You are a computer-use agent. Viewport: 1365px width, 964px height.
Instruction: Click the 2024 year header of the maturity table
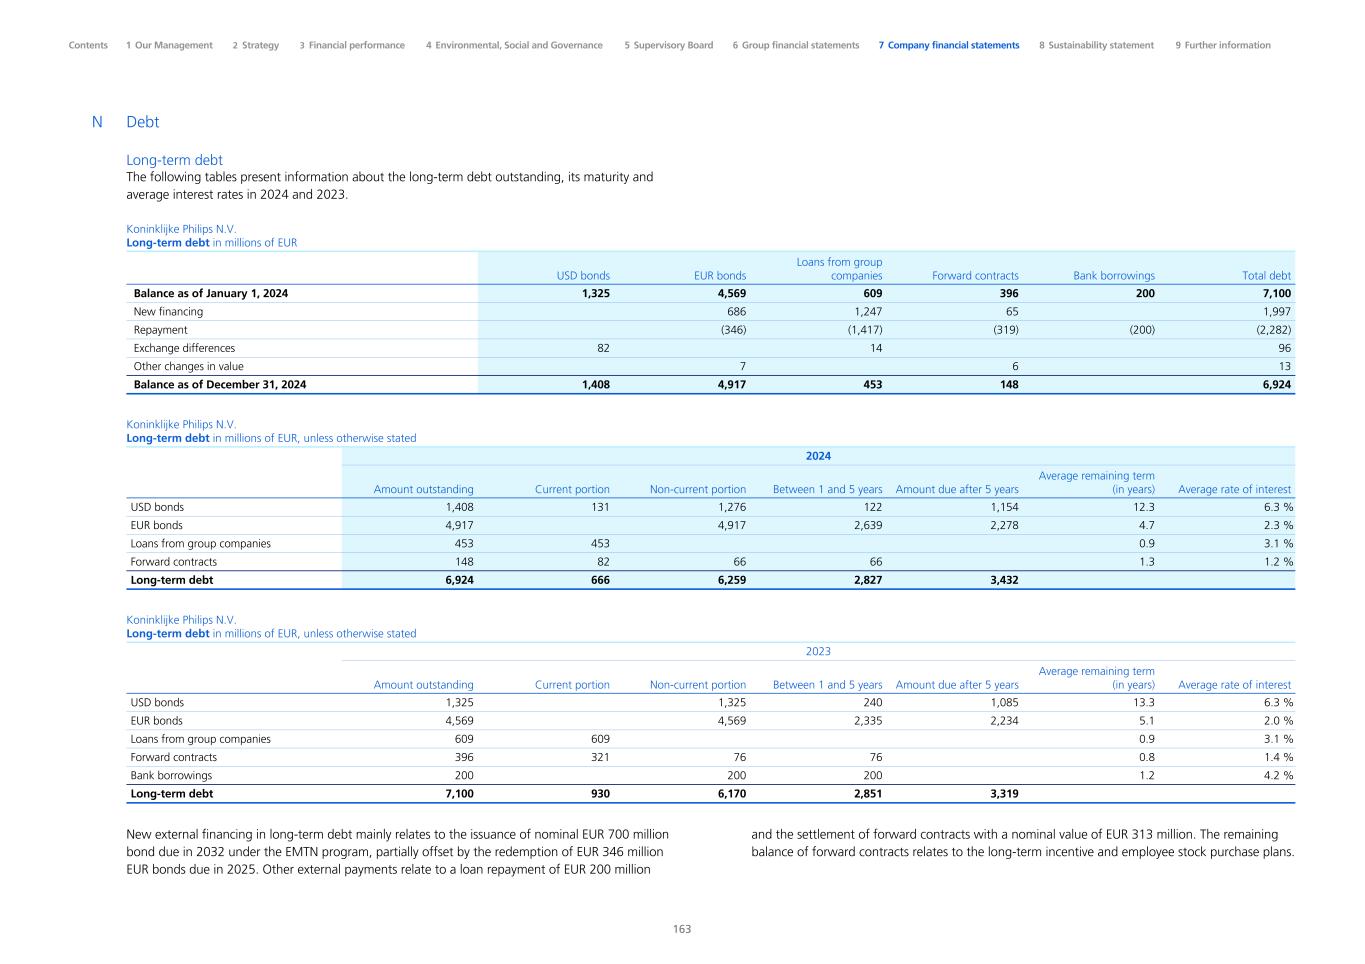tap(818, 456)
